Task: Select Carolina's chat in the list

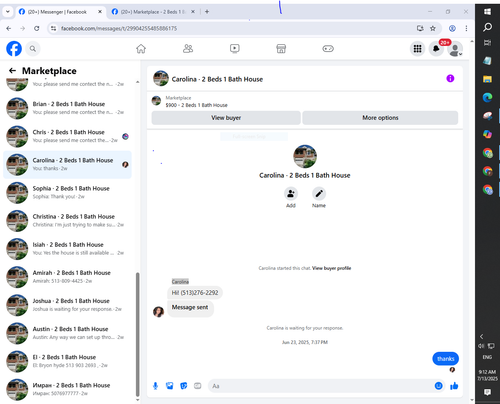Action: click(67, 164)
